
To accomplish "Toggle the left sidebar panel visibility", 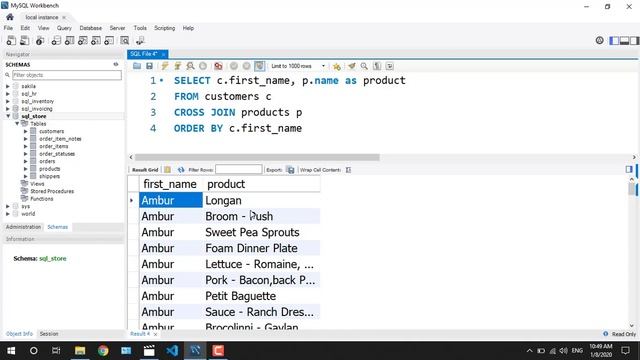I will point(614,40).
